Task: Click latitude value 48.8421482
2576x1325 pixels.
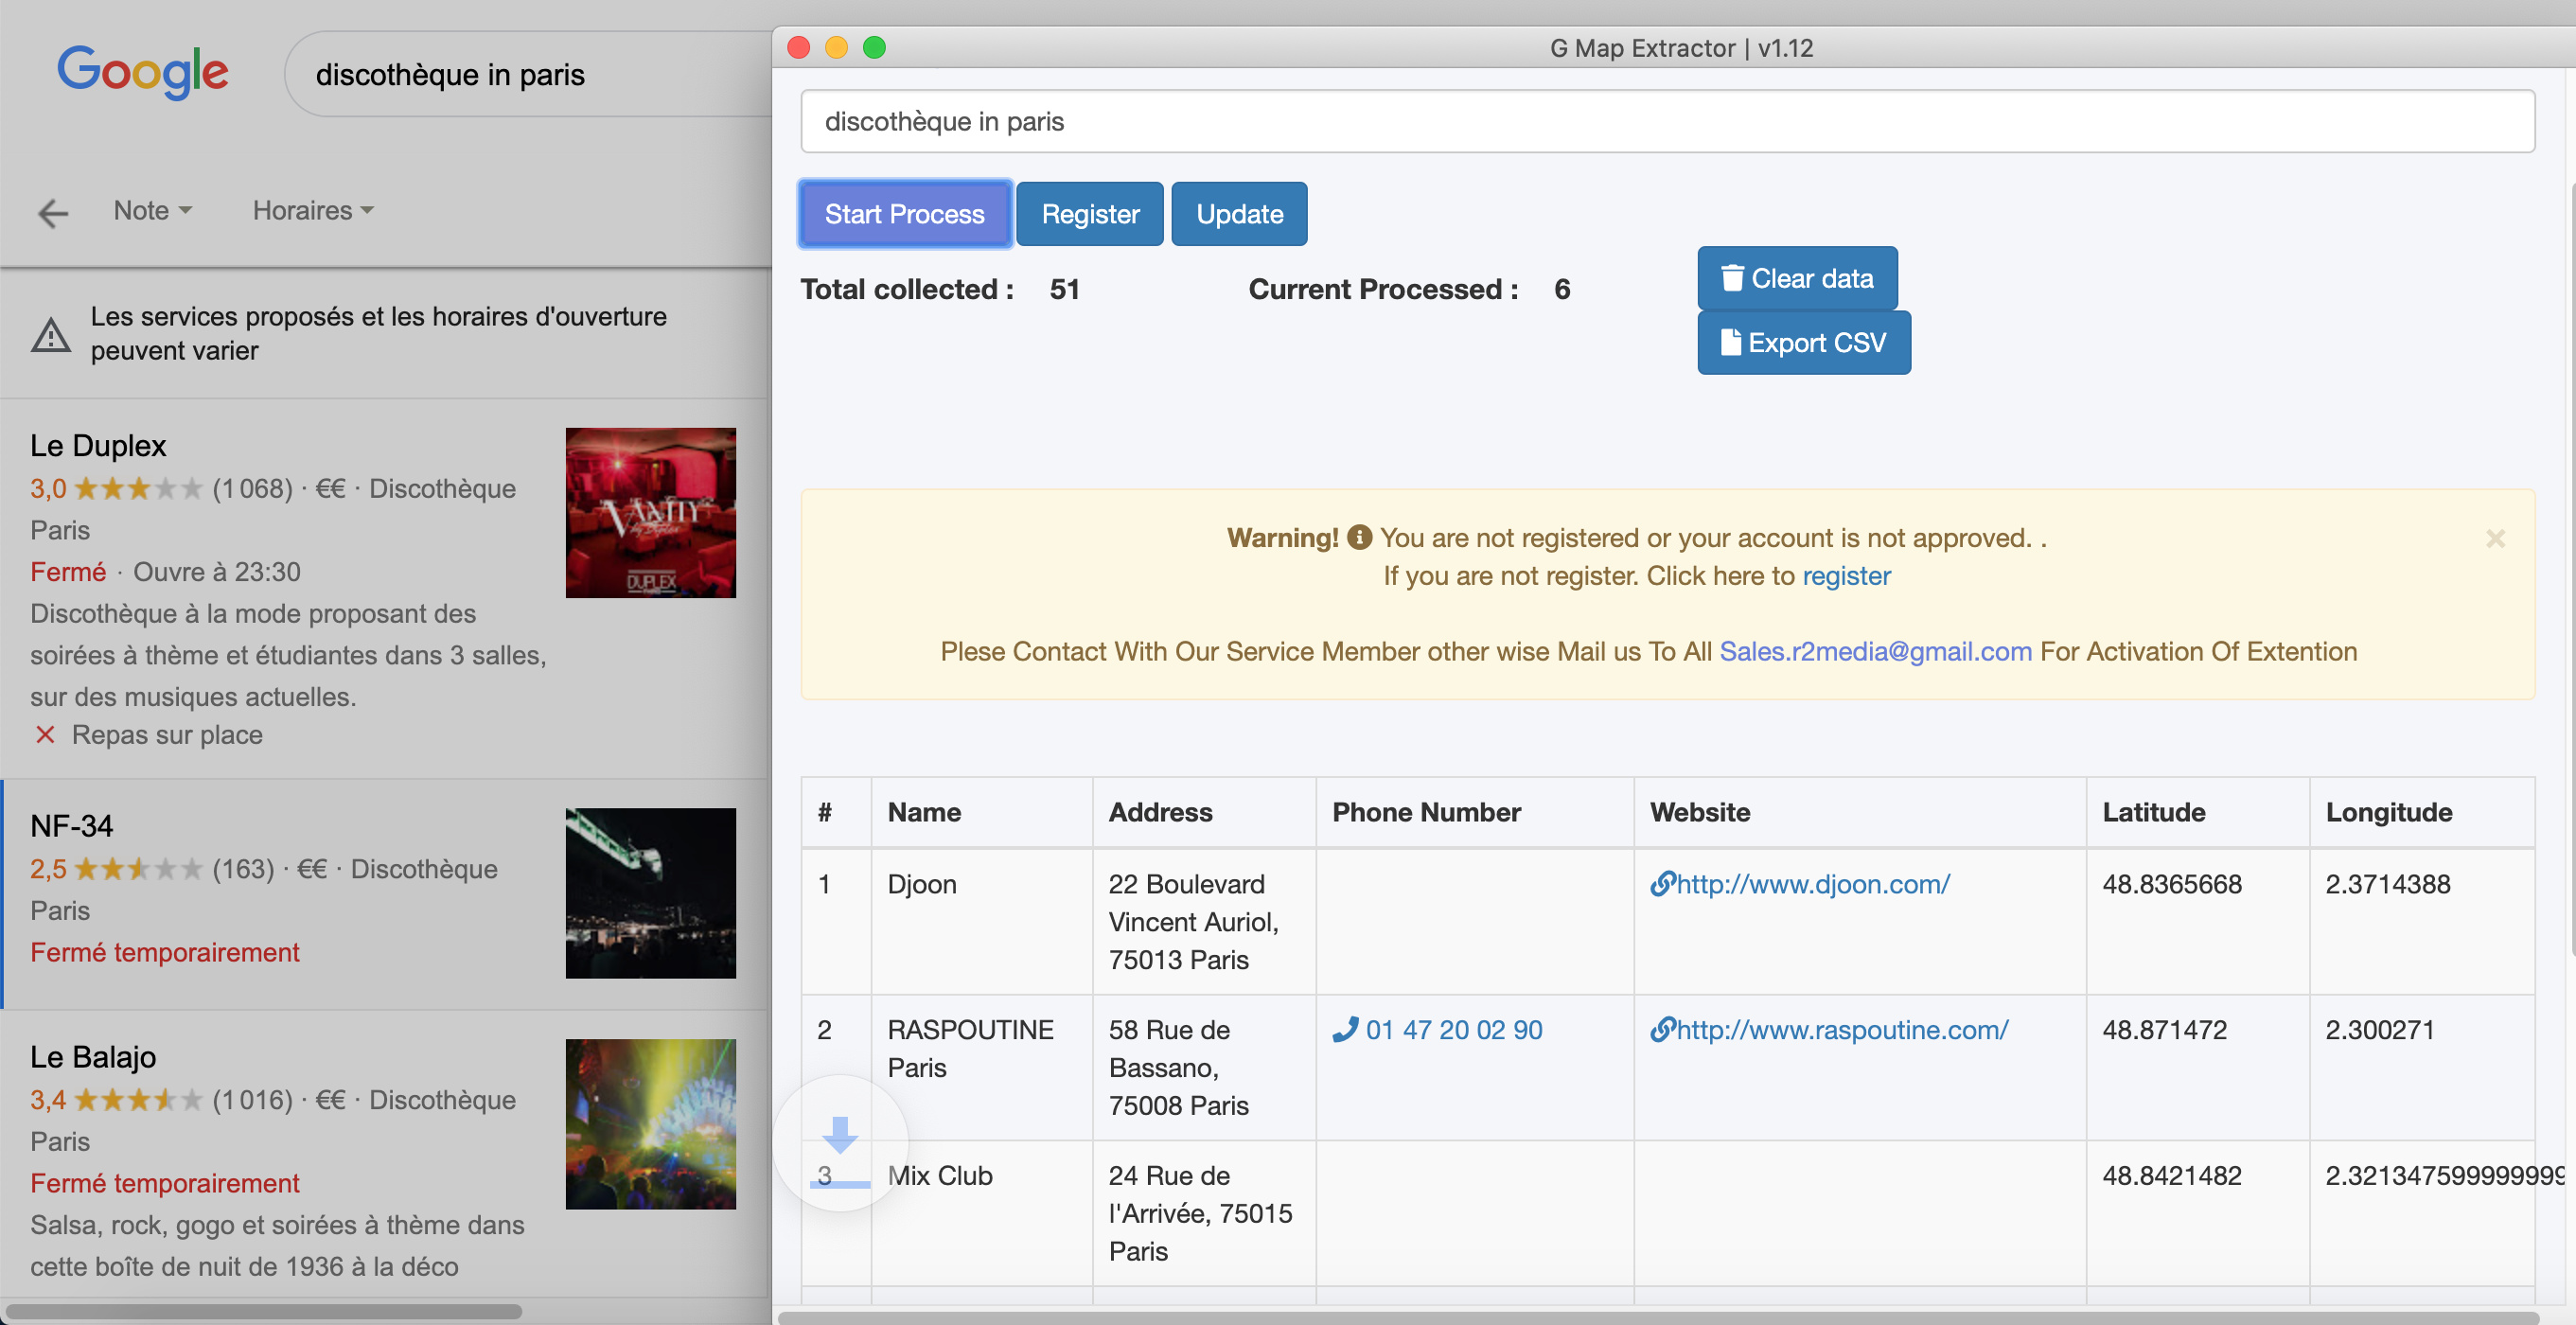Action: point(2172,1176)
